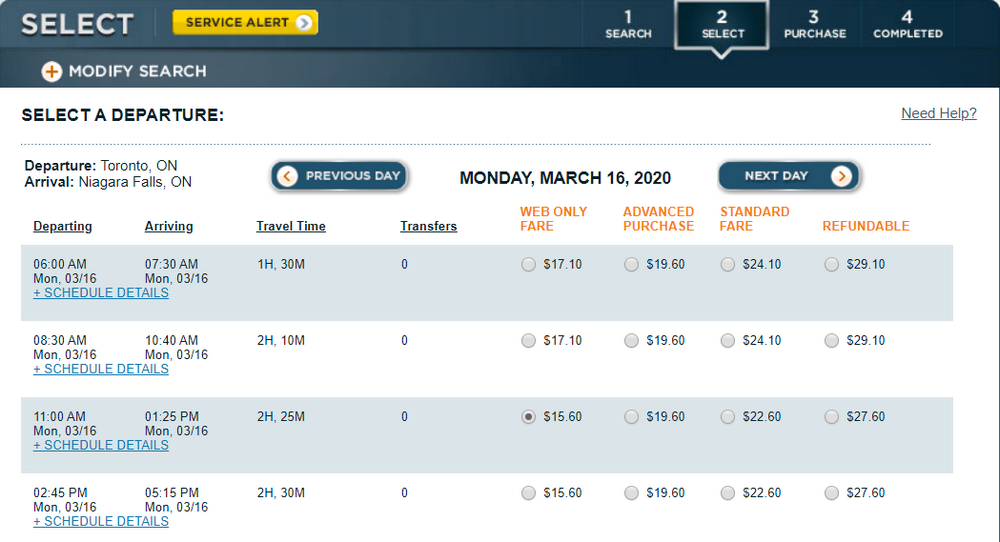
Task: Click the plus icon beside Modify Search
Action: tap(51, 72)
